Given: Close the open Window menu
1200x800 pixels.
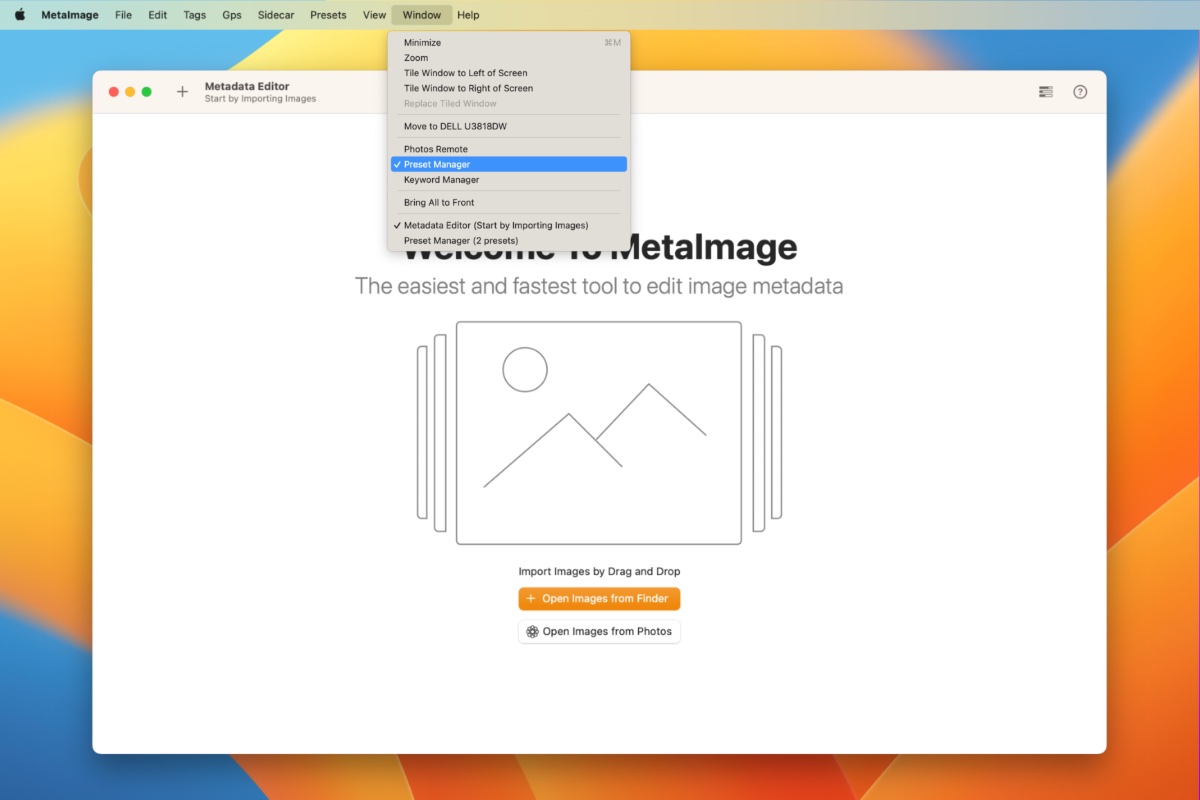Looking at the screenshot, I should pos(422,15).
